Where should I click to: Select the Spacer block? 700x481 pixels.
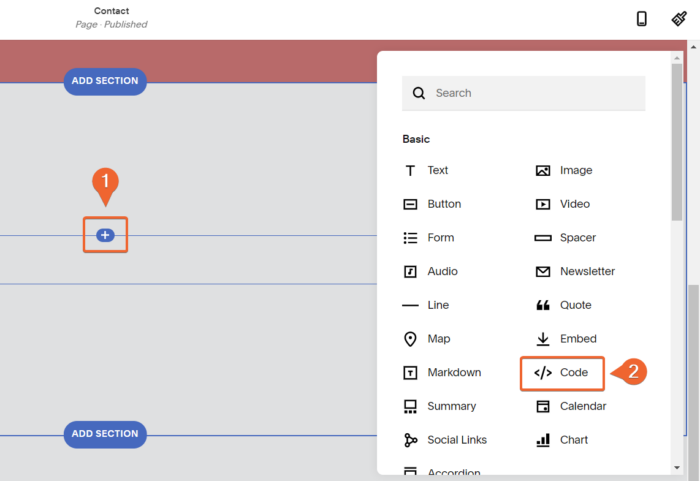565,238
